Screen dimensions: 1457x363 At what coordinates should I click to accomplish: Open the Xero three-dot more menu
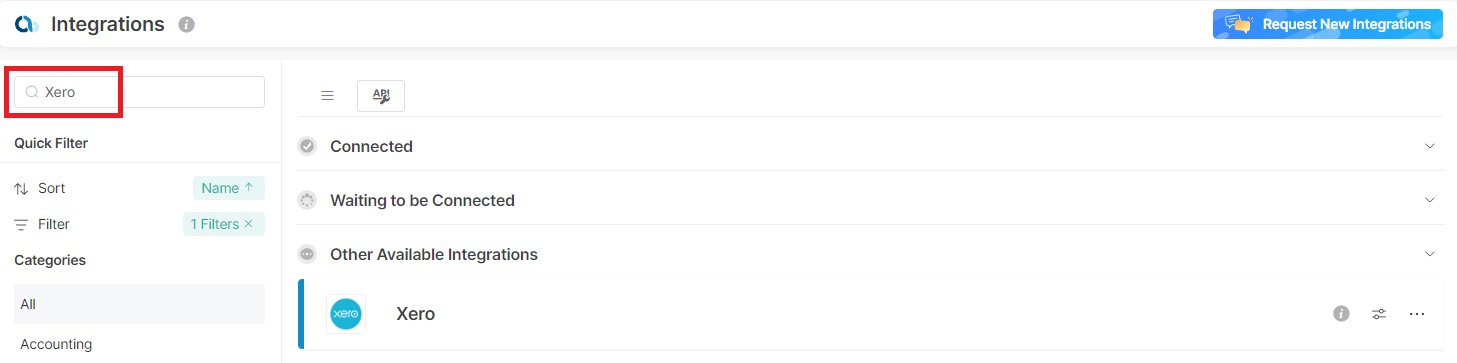point(1416,314)
